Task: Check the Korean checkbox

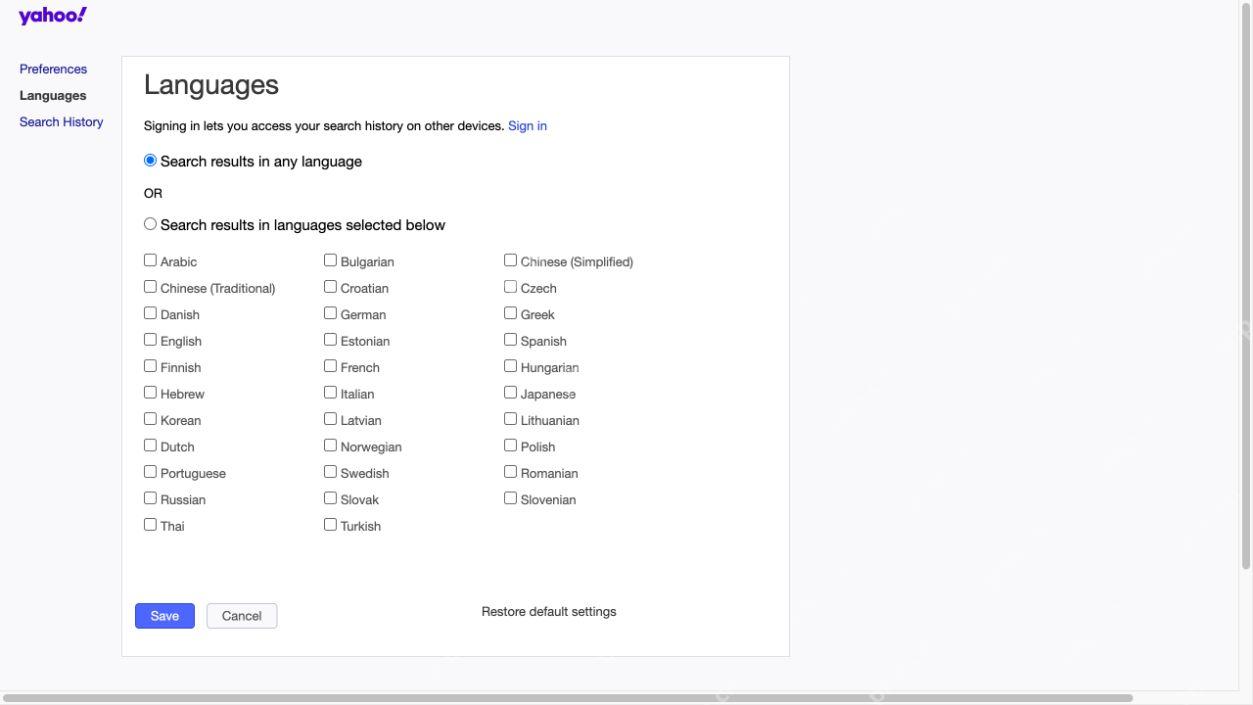Action: tap(151, 419)
